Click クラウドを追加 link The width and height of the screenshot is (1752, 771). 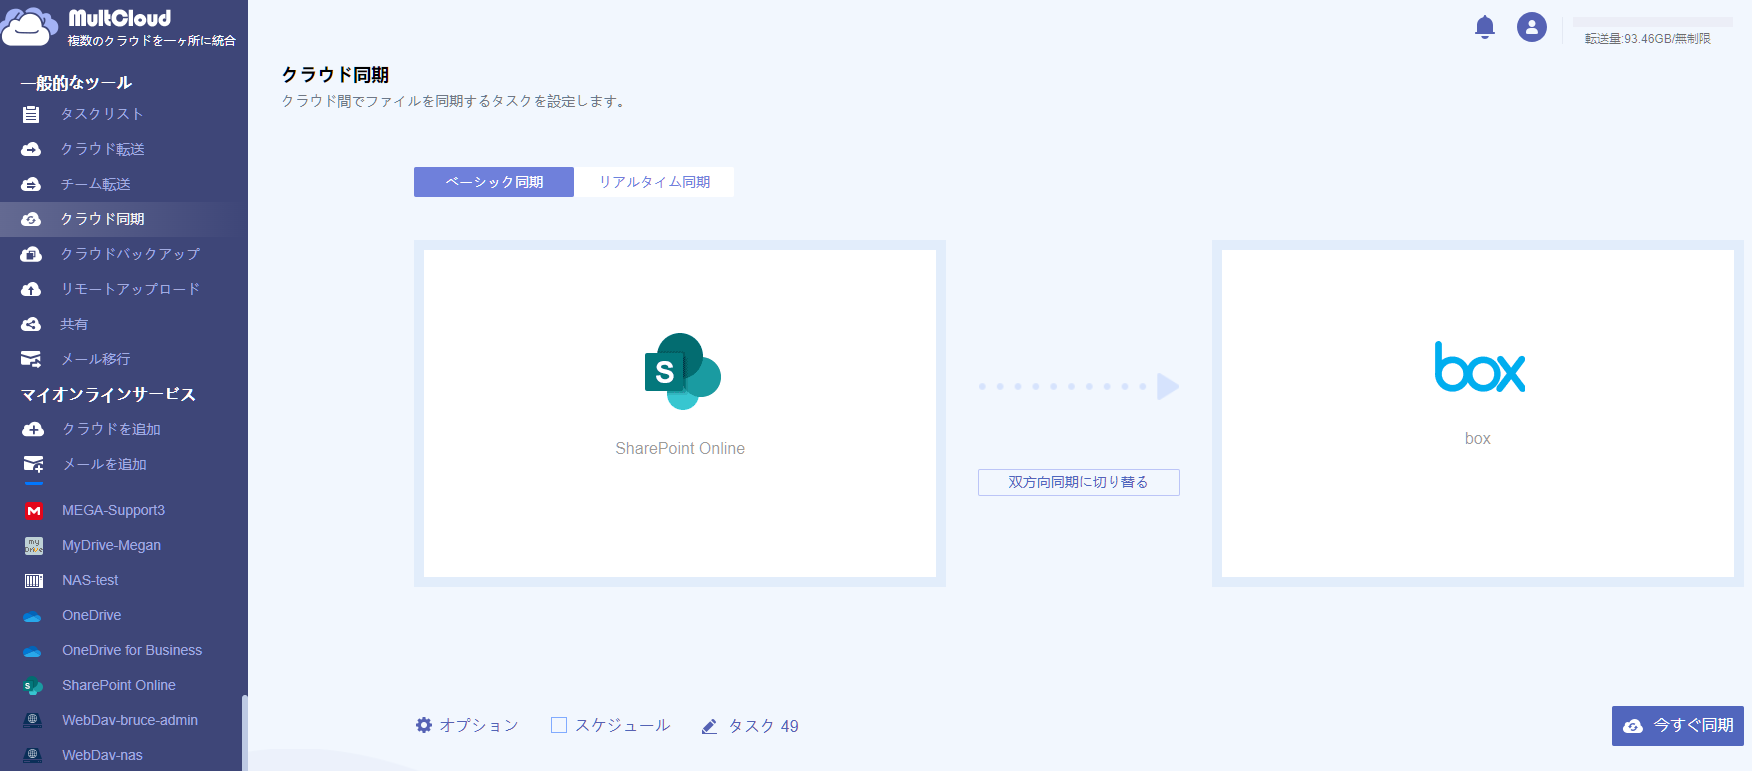click(x=112, y=429)
